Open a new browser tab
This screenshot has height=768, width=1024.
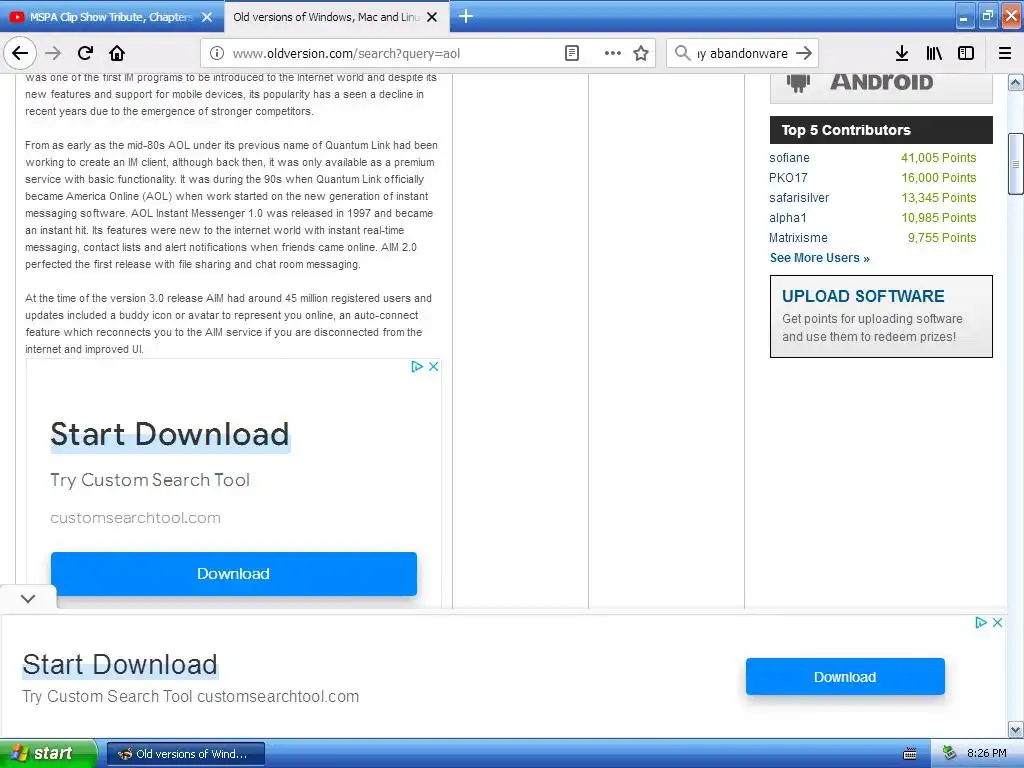click(466, 16)
